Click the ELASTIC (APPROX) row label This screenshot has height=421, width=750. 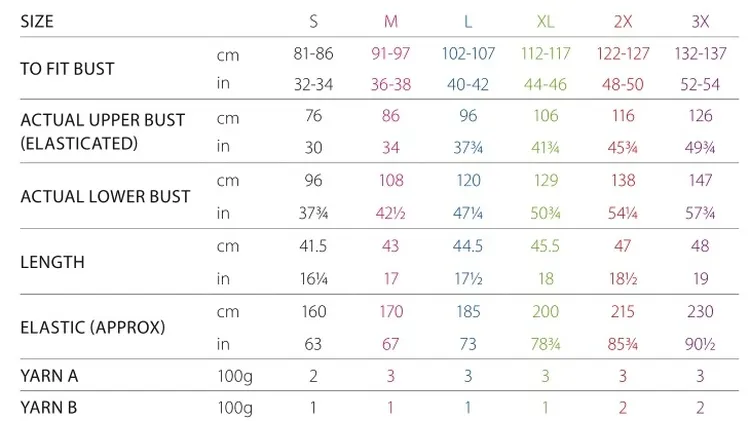[x=93, y=327]
